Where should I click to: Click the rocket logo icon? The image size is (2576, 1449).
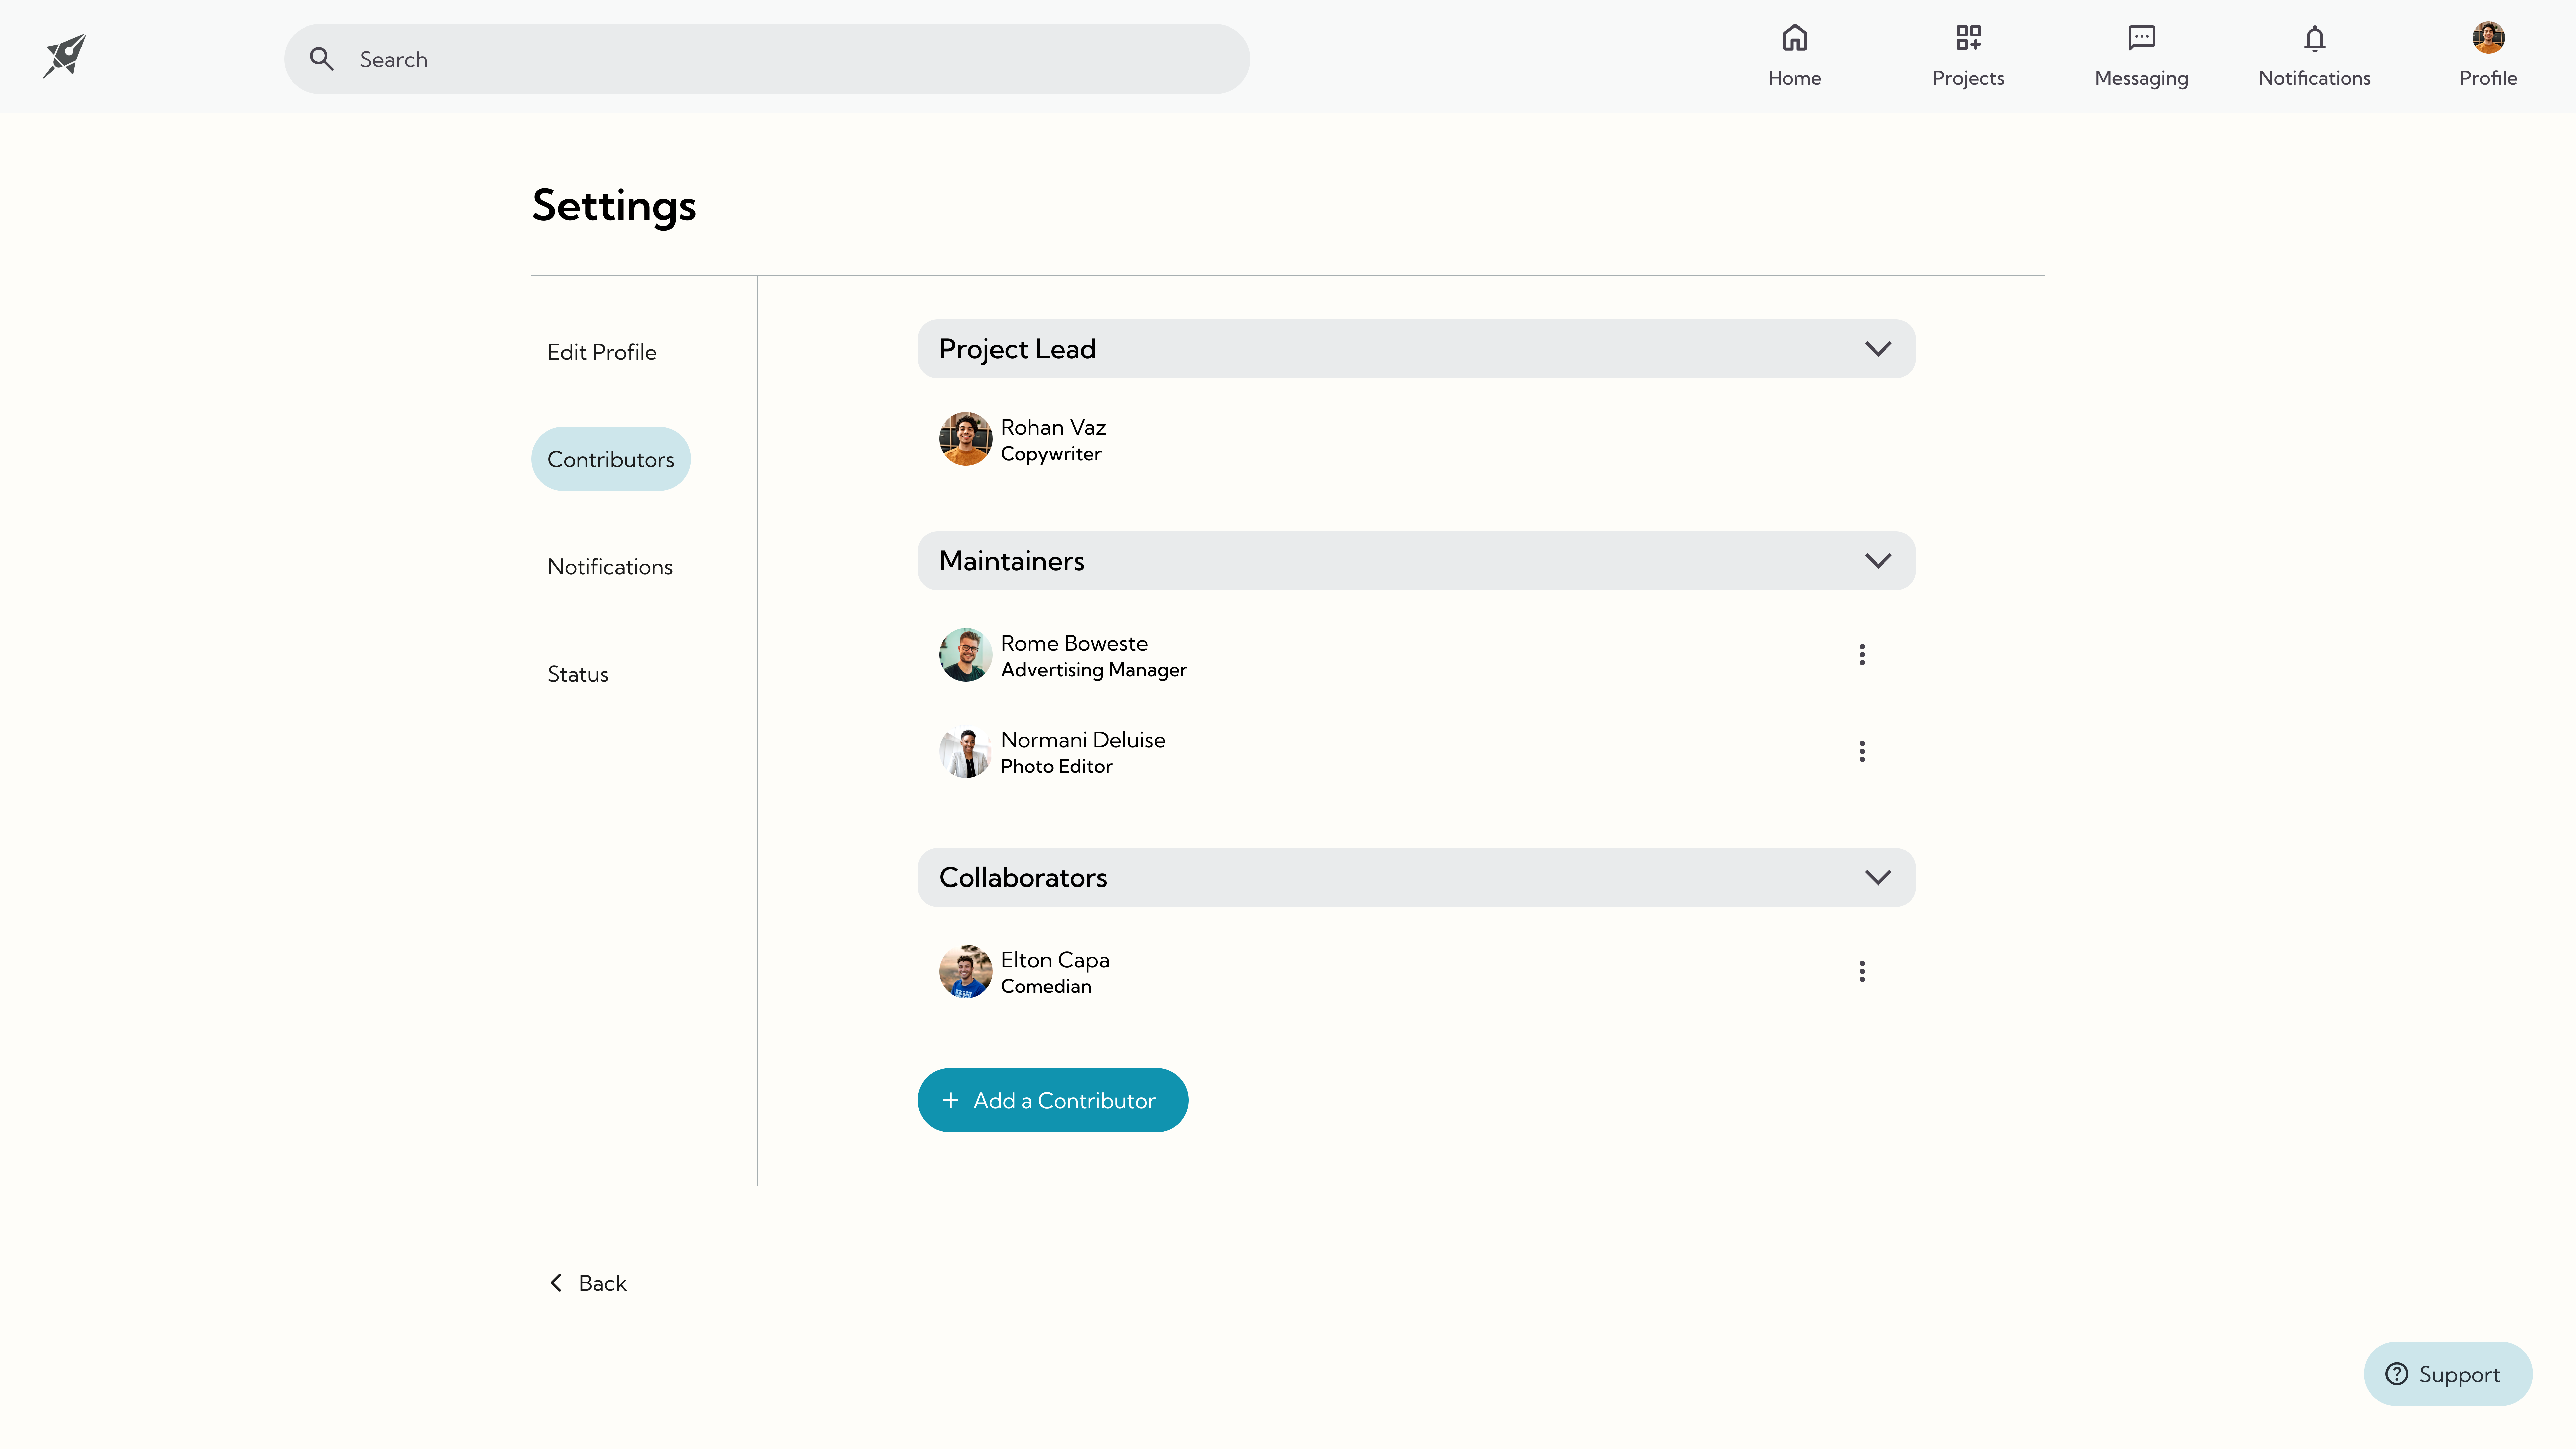tap(64, 56)
